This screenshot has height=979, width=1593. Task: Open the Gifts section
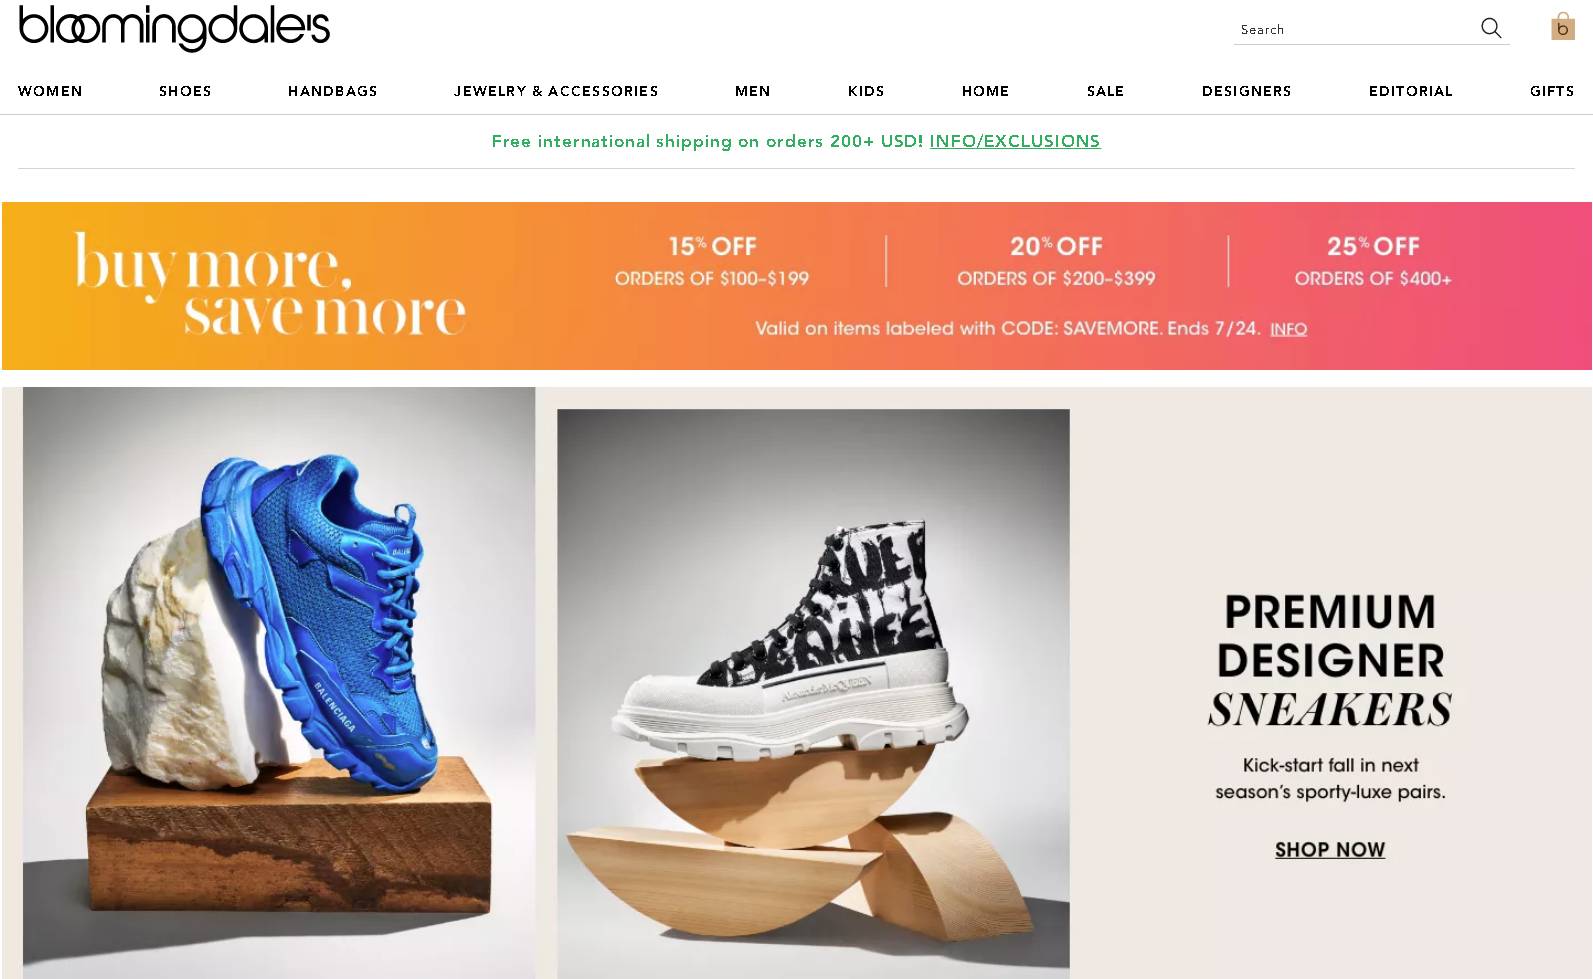coord(1552,91)
